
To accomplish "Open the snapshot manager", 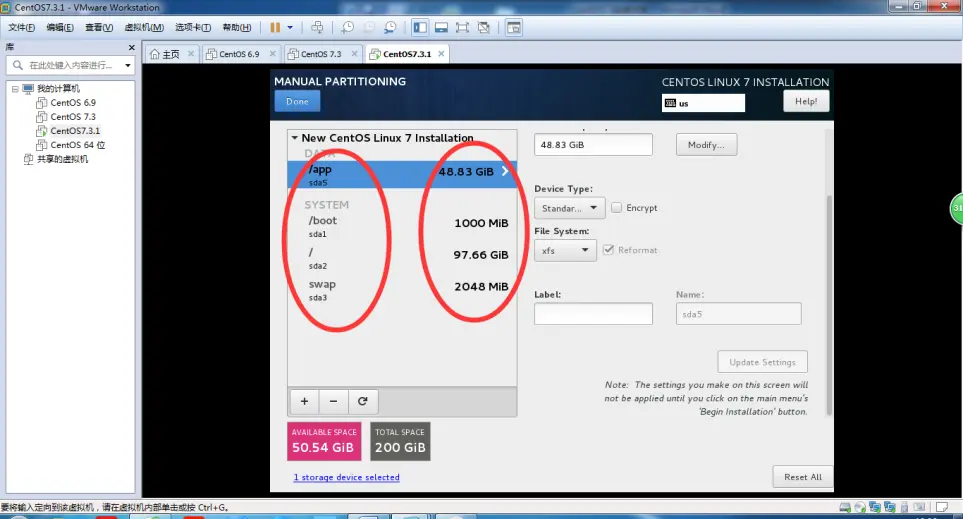I will 391,28.
